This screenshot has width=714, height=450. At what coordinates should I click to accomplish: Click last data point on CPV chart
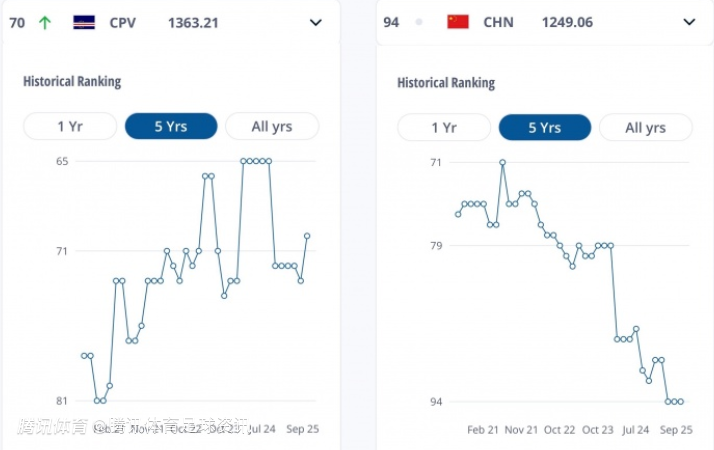(307, 236)
